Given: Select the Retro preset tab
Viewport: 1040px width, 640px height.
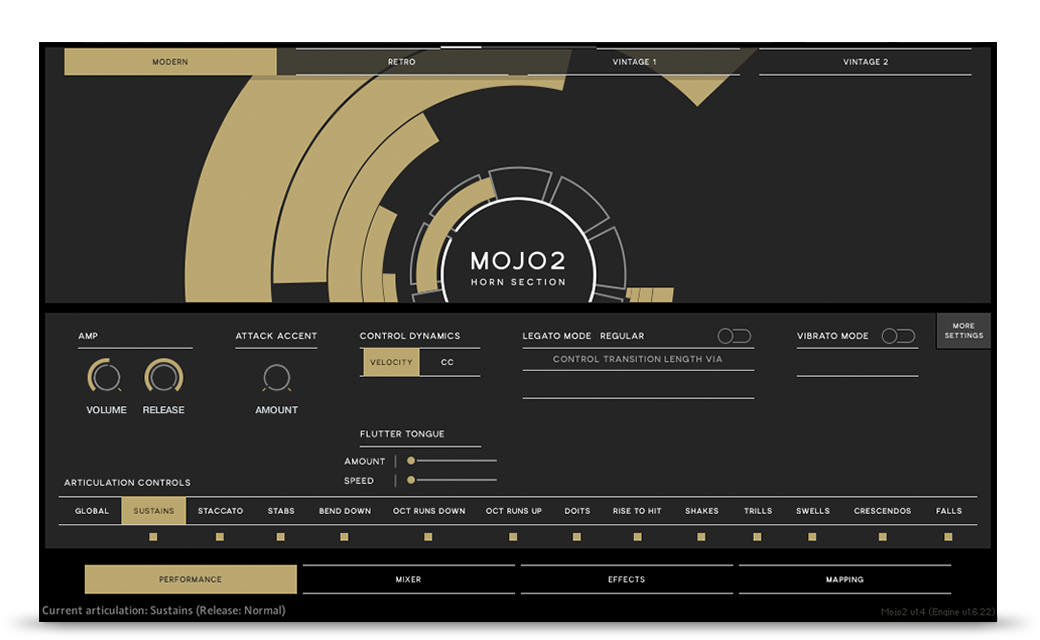Looking at the screenshot, I should (402, 62).
